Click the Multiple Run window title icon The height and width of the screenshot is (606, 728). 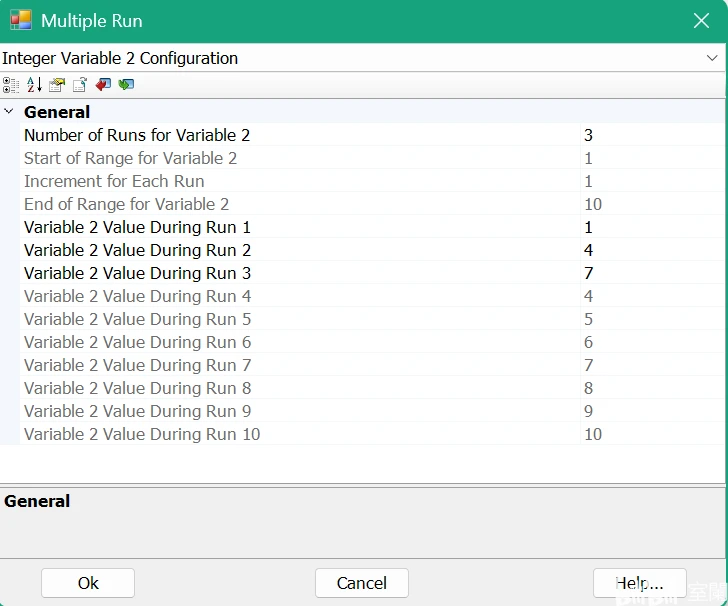21,20
